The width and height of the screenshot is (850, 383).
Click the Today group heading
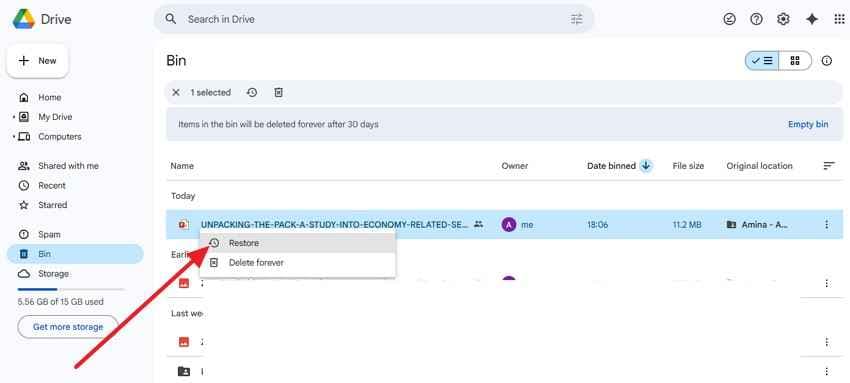[x=183, y=196]
